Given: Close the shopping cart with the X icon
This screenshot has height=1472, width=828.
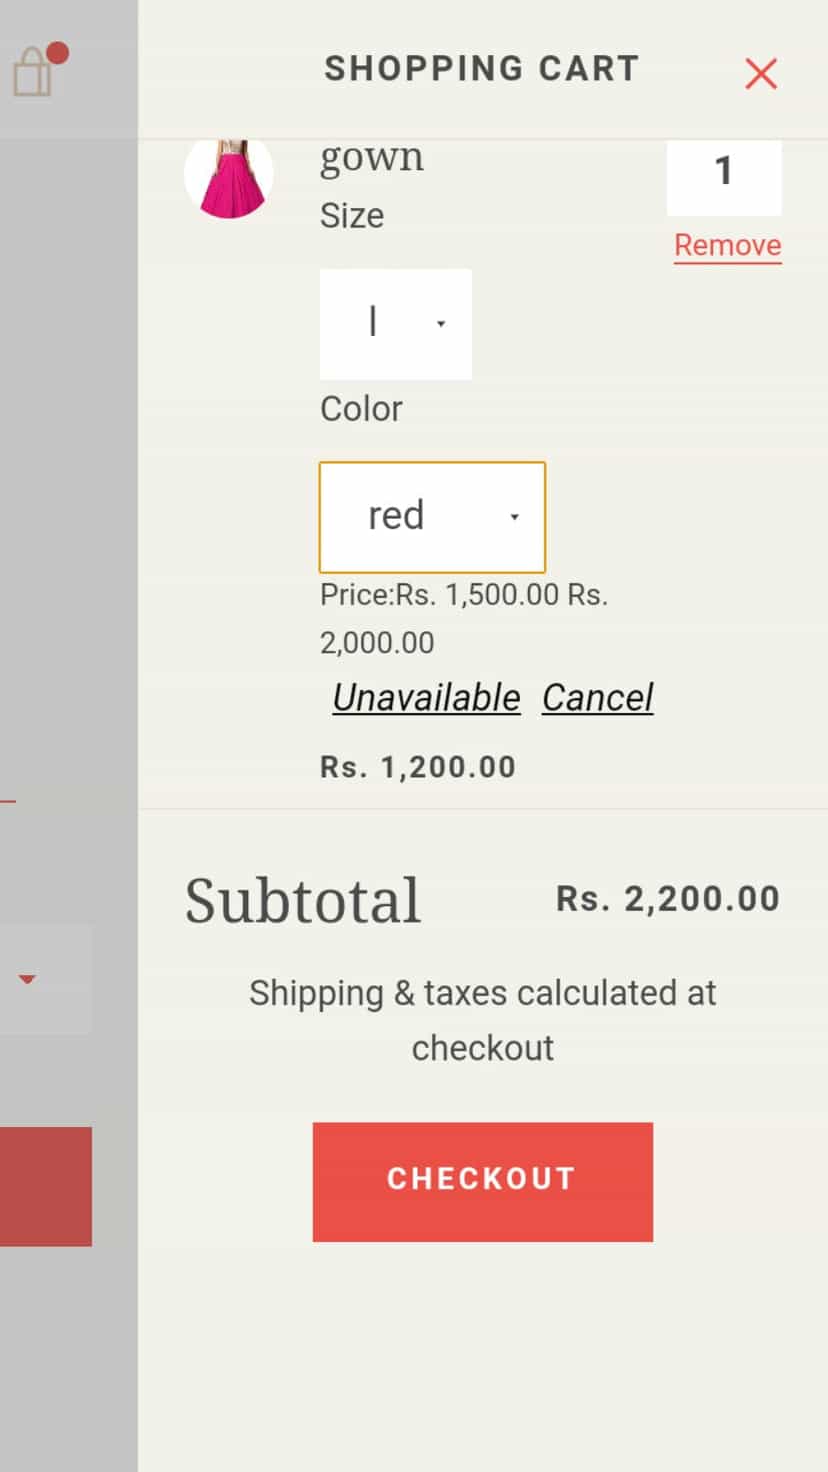Looking at the screenshot, I should pyautogui.click(x=761, y=73).
